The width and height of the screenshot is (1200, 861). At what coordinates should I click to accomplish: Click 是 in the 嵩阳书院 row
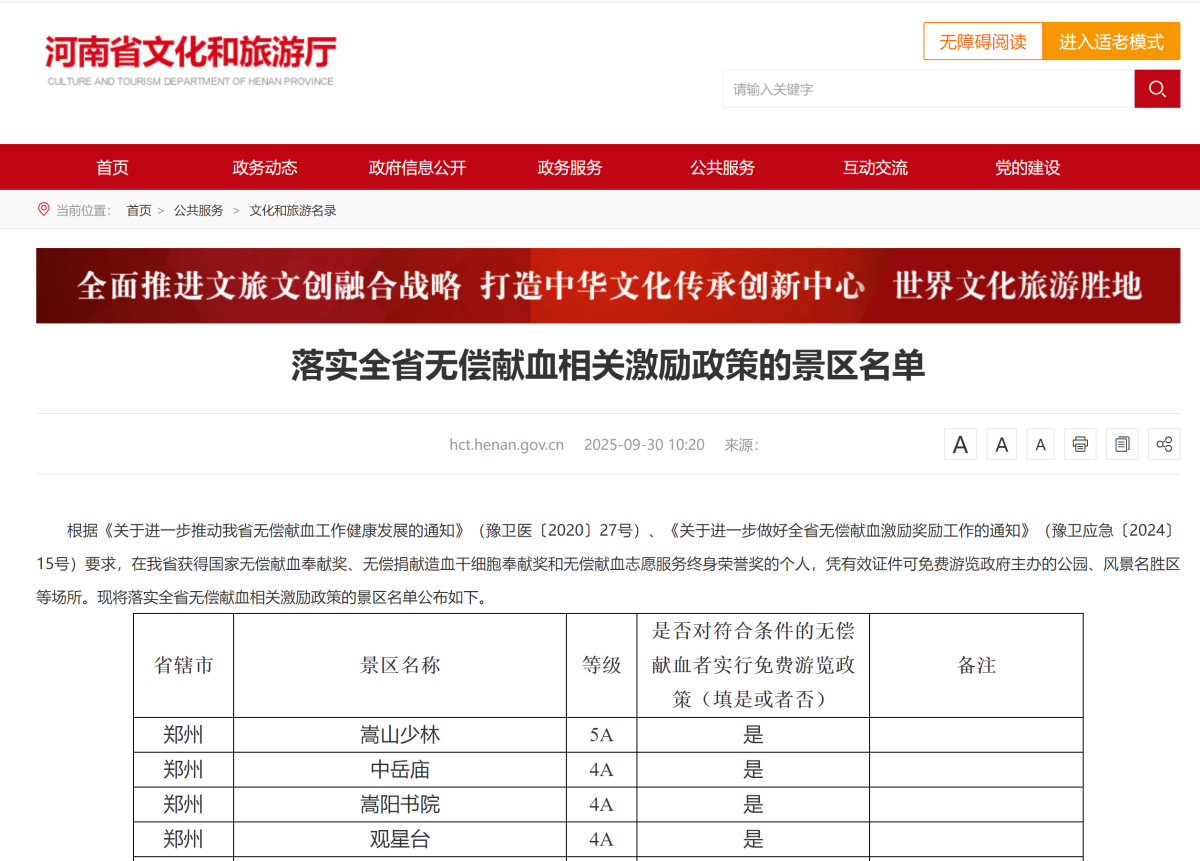(x=753, y=805)
